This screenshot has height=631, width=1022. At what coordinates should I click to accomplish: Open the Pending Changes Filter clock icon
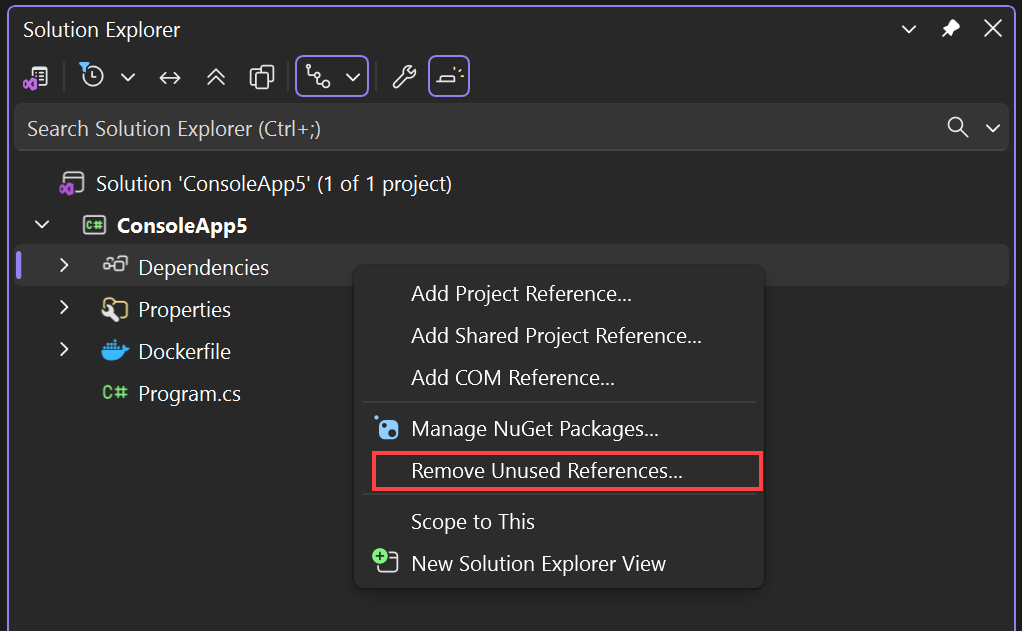point(91,75)
